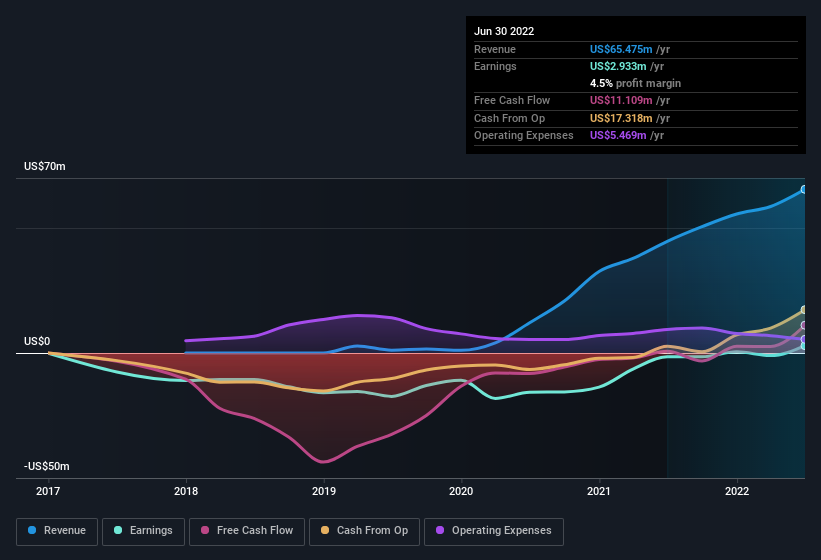This screenshot has height=560, width=821.
Task: Click the teal Earnings endpoint marker
Action: click(804, 346)
